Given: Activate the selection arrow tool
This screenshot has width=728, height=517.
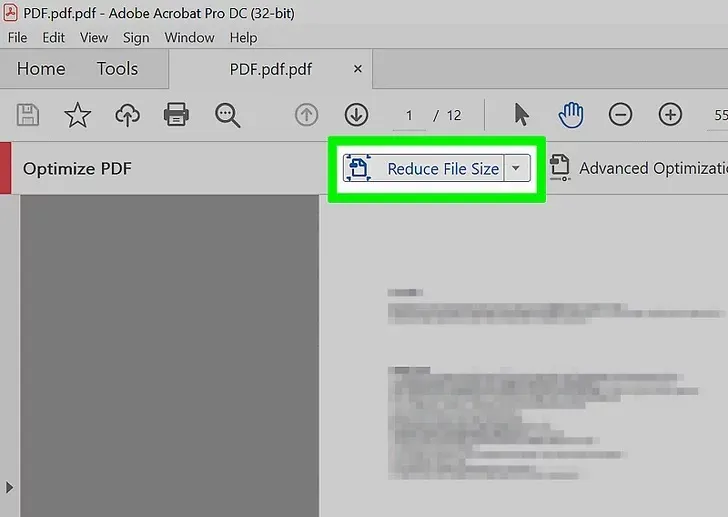Looking at the screenshot, I should (521, 115).
